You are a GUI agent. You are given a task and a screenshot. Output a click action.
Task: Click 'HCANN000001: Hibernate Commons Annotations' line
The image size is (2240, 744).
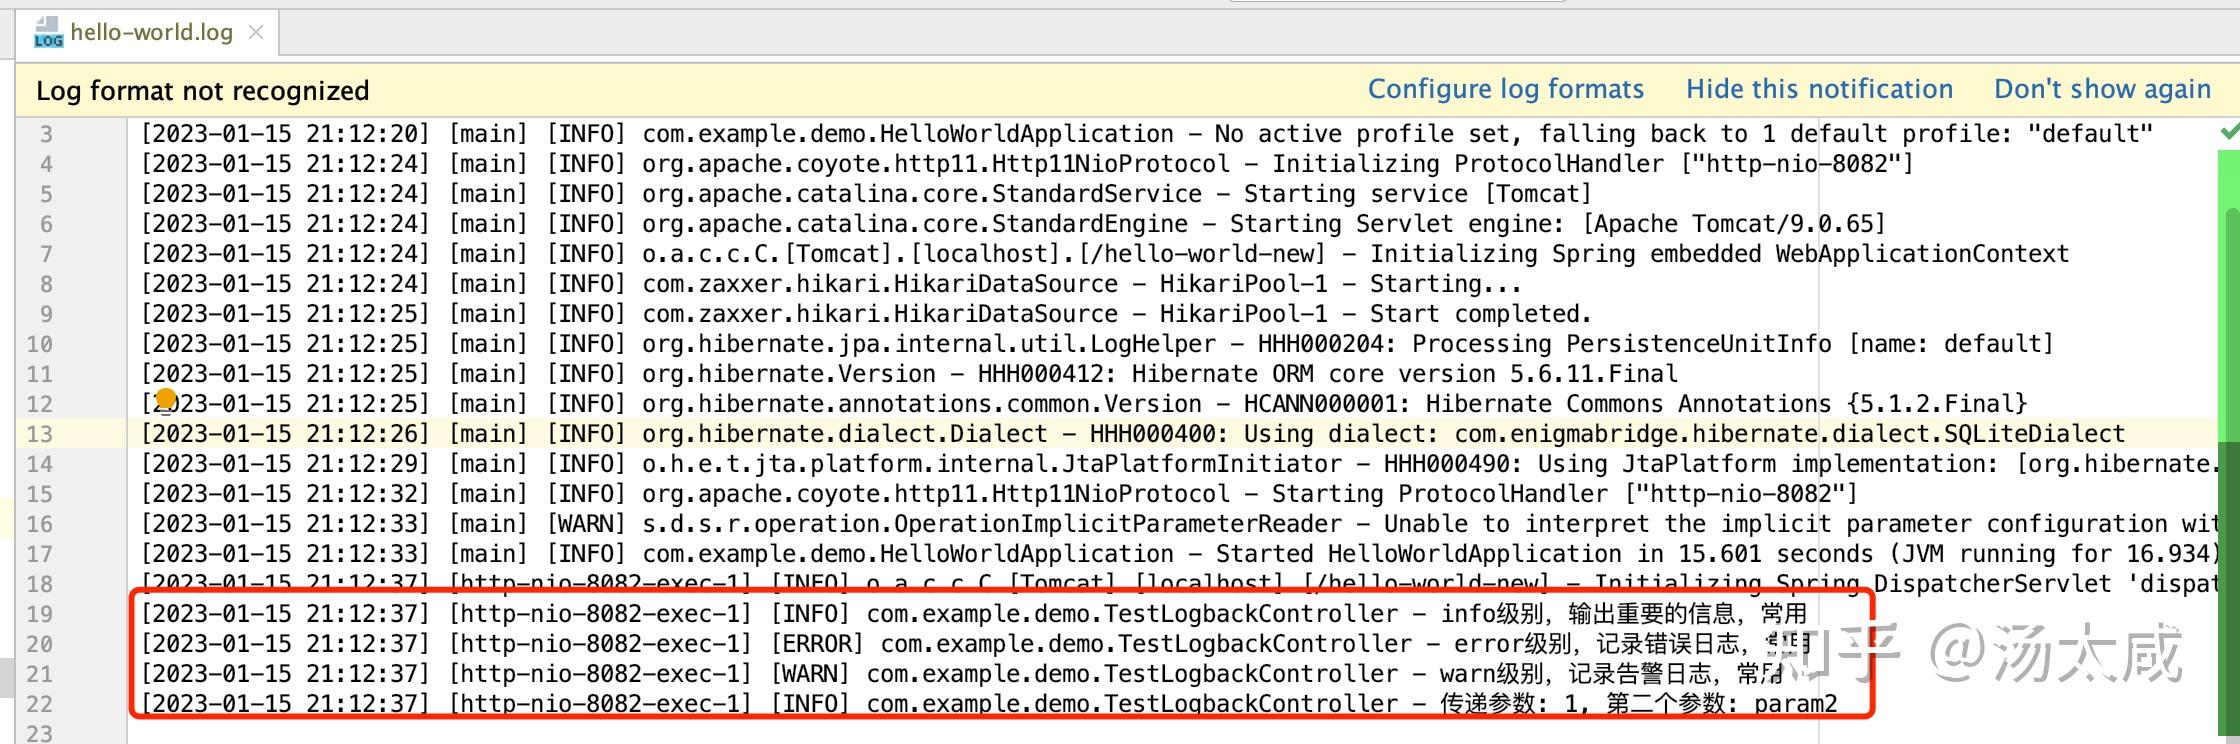tap(1083, 404)
